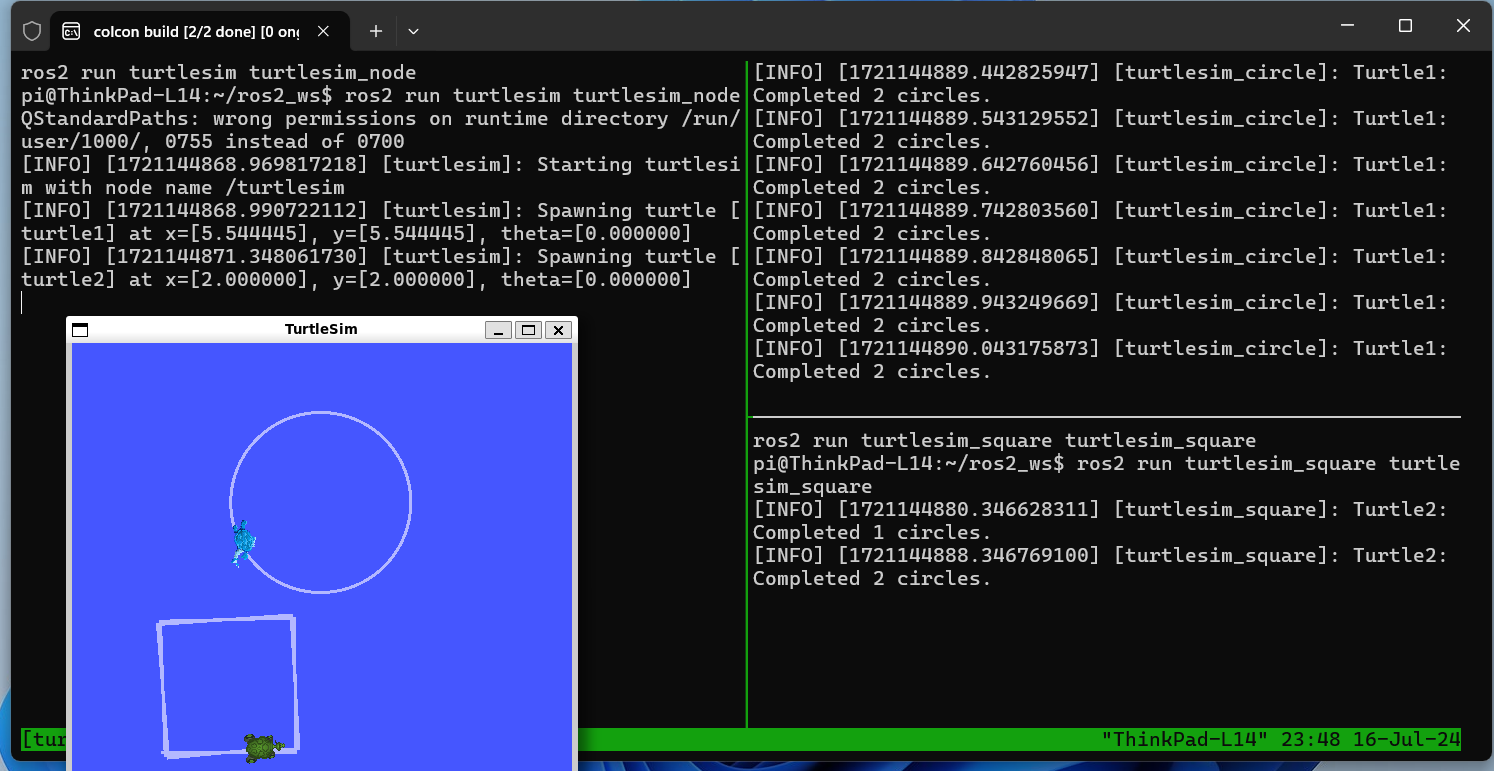This screenshot has height=771, width=1494.
Task: Expand the new tab profile dropdown chevron
Action: (x=413, y=31)
